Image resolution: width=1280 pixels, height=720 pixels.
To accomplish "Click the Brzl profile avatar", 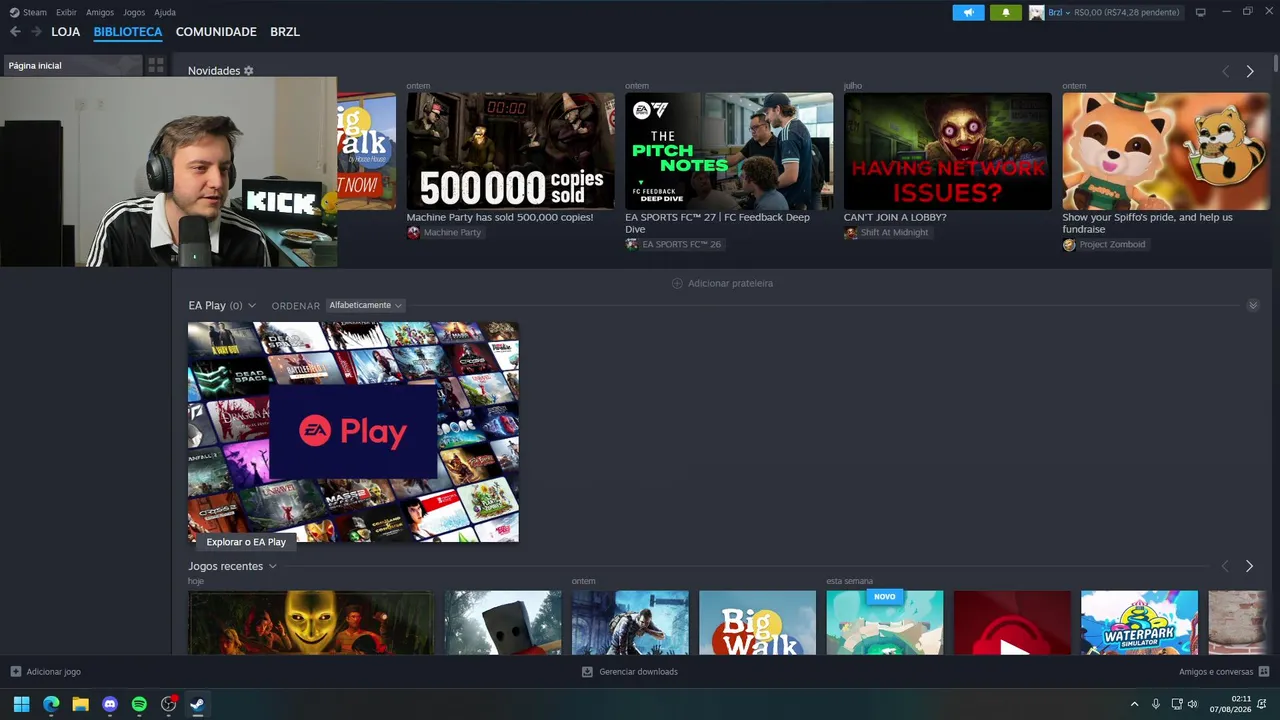I will 1036,12.
